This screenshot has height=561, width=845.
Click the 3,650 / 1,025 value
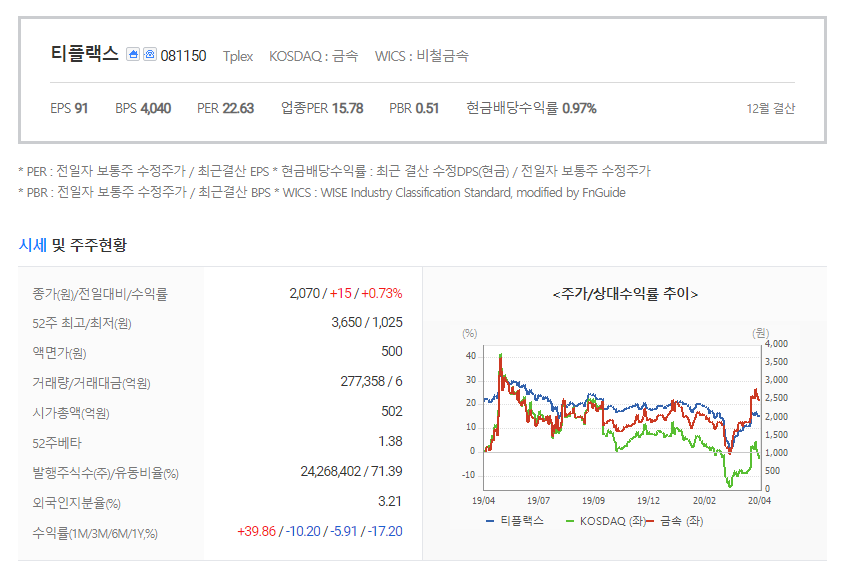[x=366, y=322]
